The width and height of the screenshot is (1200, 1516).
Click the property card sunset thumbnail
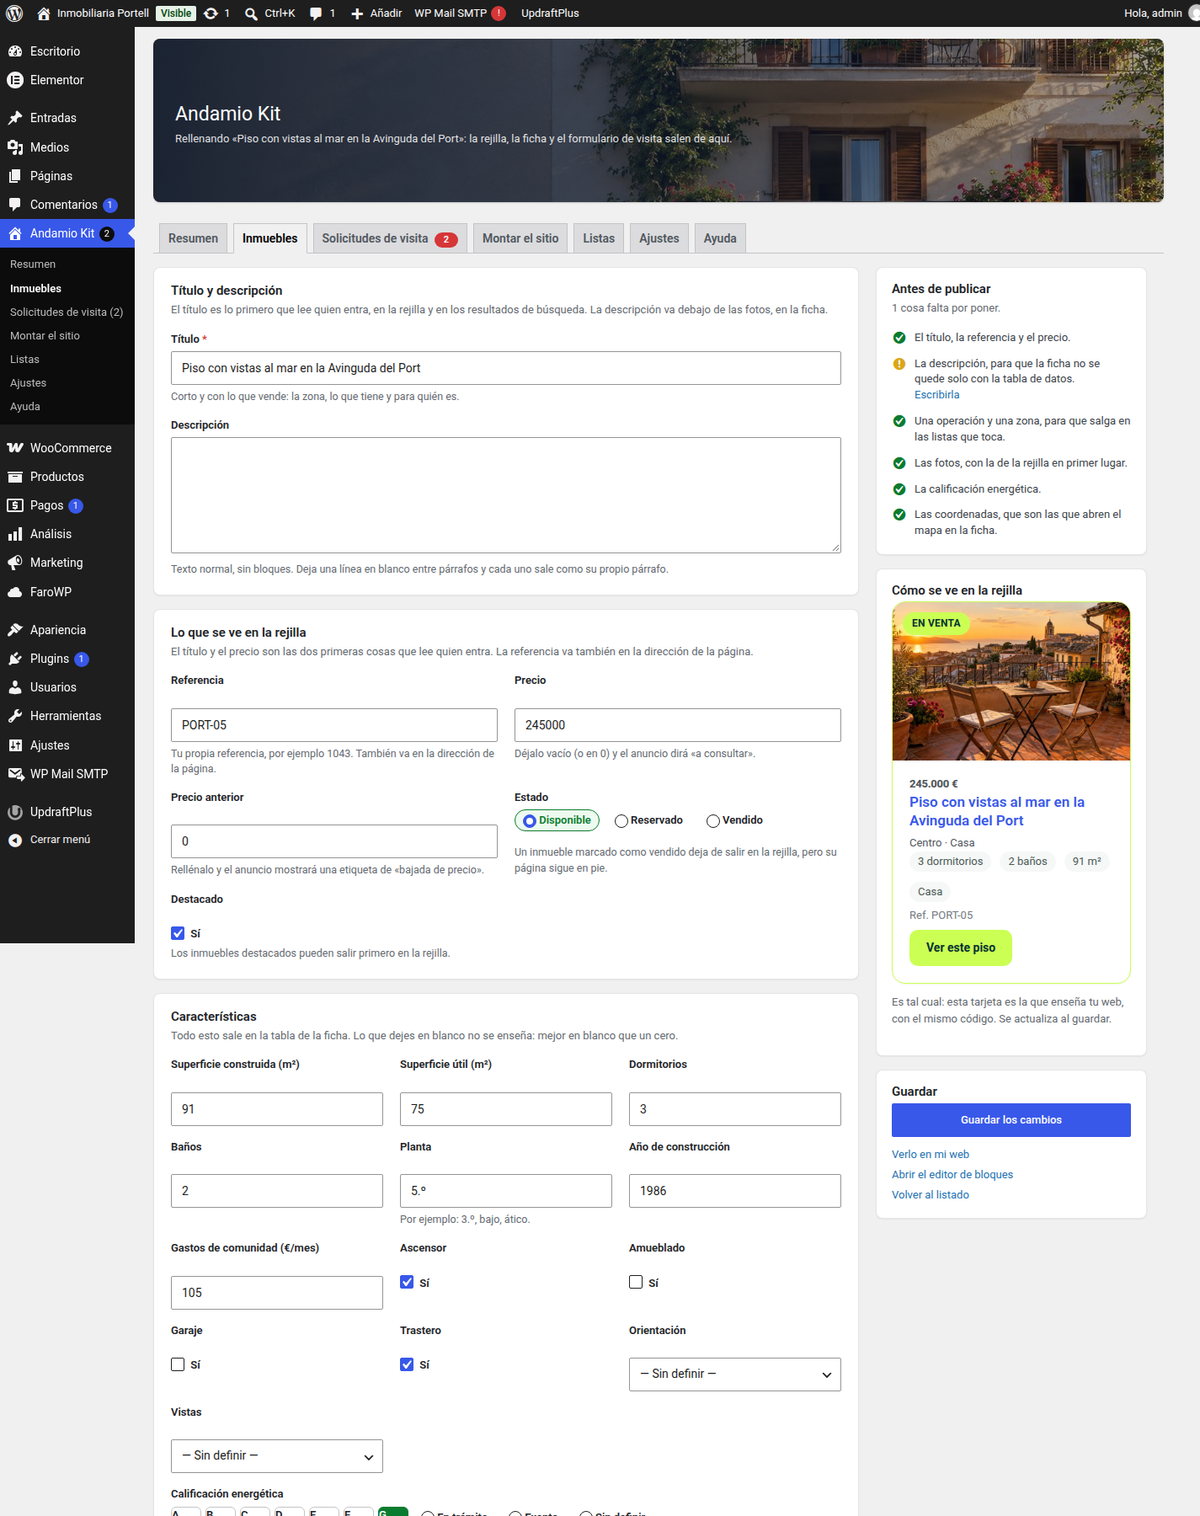[x=1011, y=681]
